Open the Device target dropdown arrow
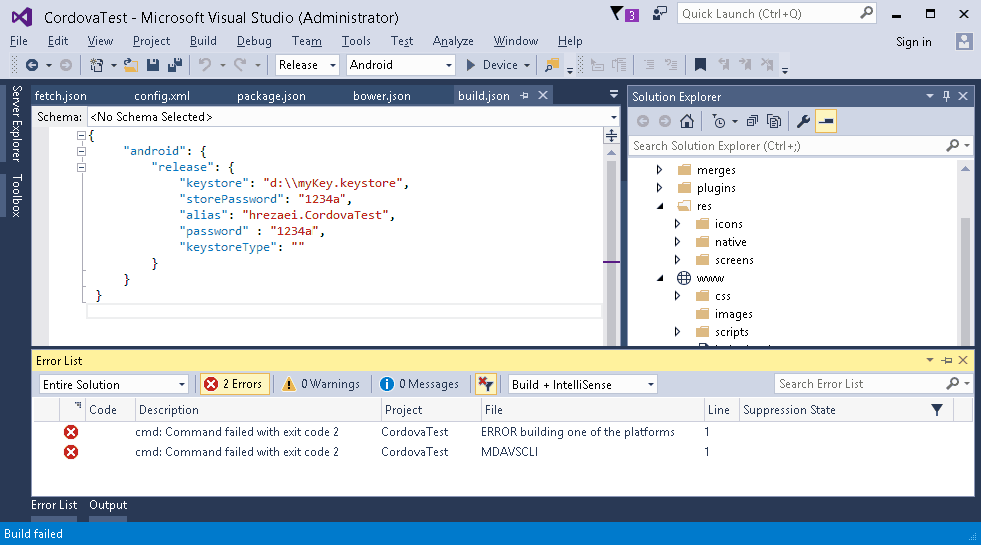The height and width of the screenshot is (545, 981). pyautogui.click(x=527, y=65)
